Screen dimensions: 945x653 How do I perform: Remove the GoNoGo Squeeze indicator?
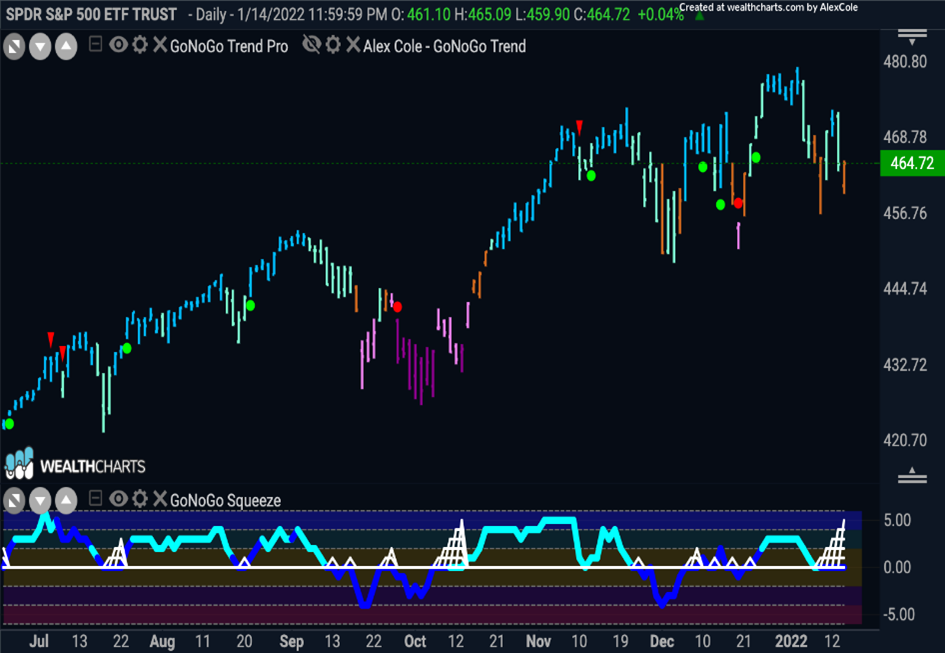[160, 498]
